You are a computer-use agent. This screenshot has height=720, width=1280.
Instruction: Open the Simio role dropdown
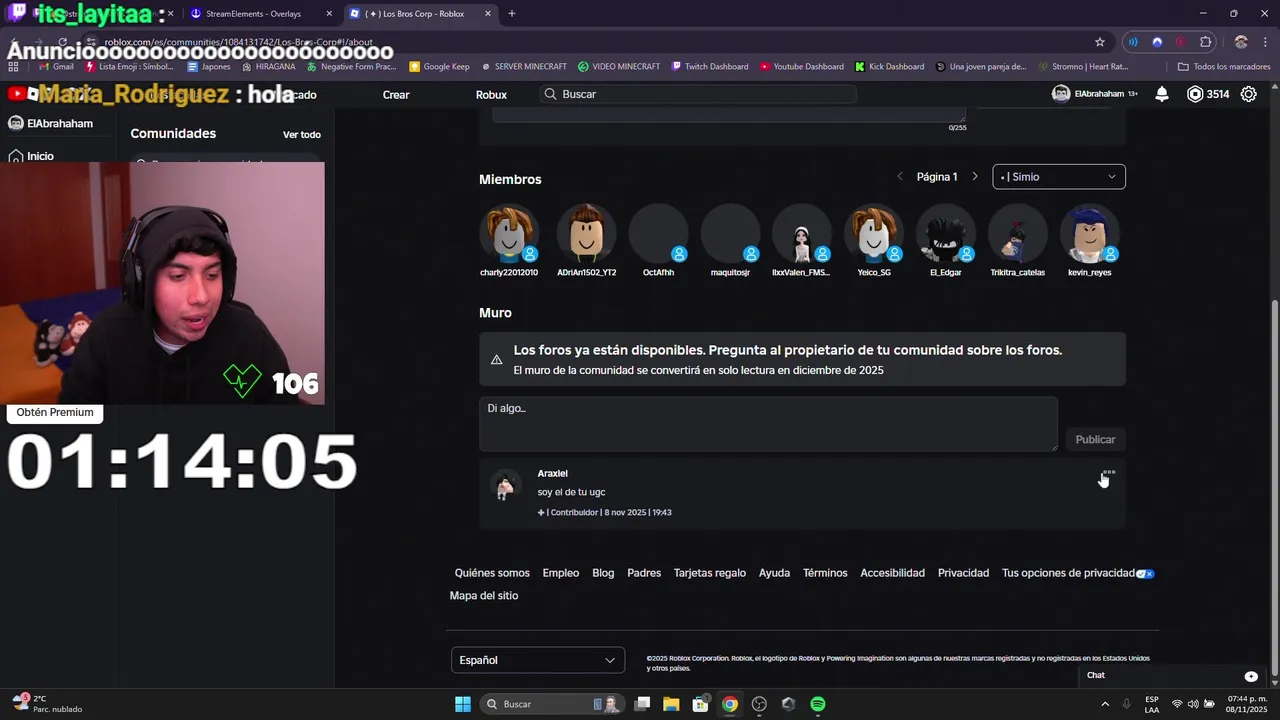tap(1059, 177)
